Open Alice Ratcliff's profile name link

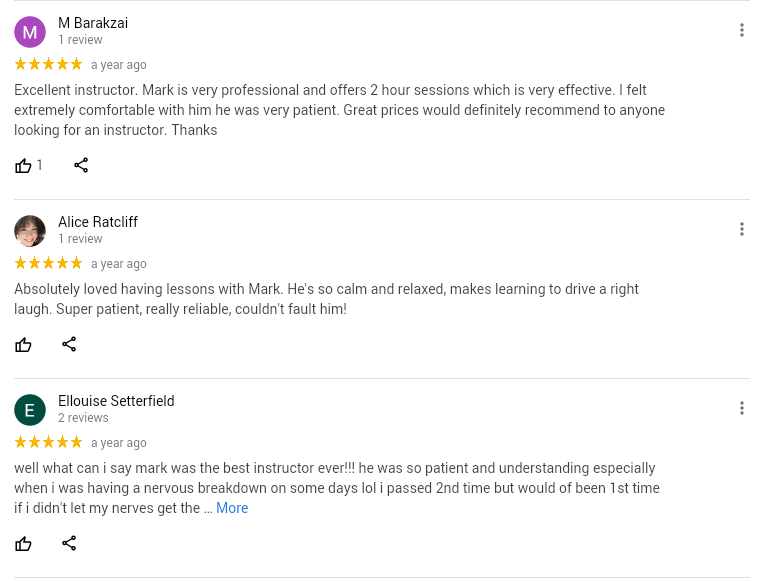pos(98,222)
